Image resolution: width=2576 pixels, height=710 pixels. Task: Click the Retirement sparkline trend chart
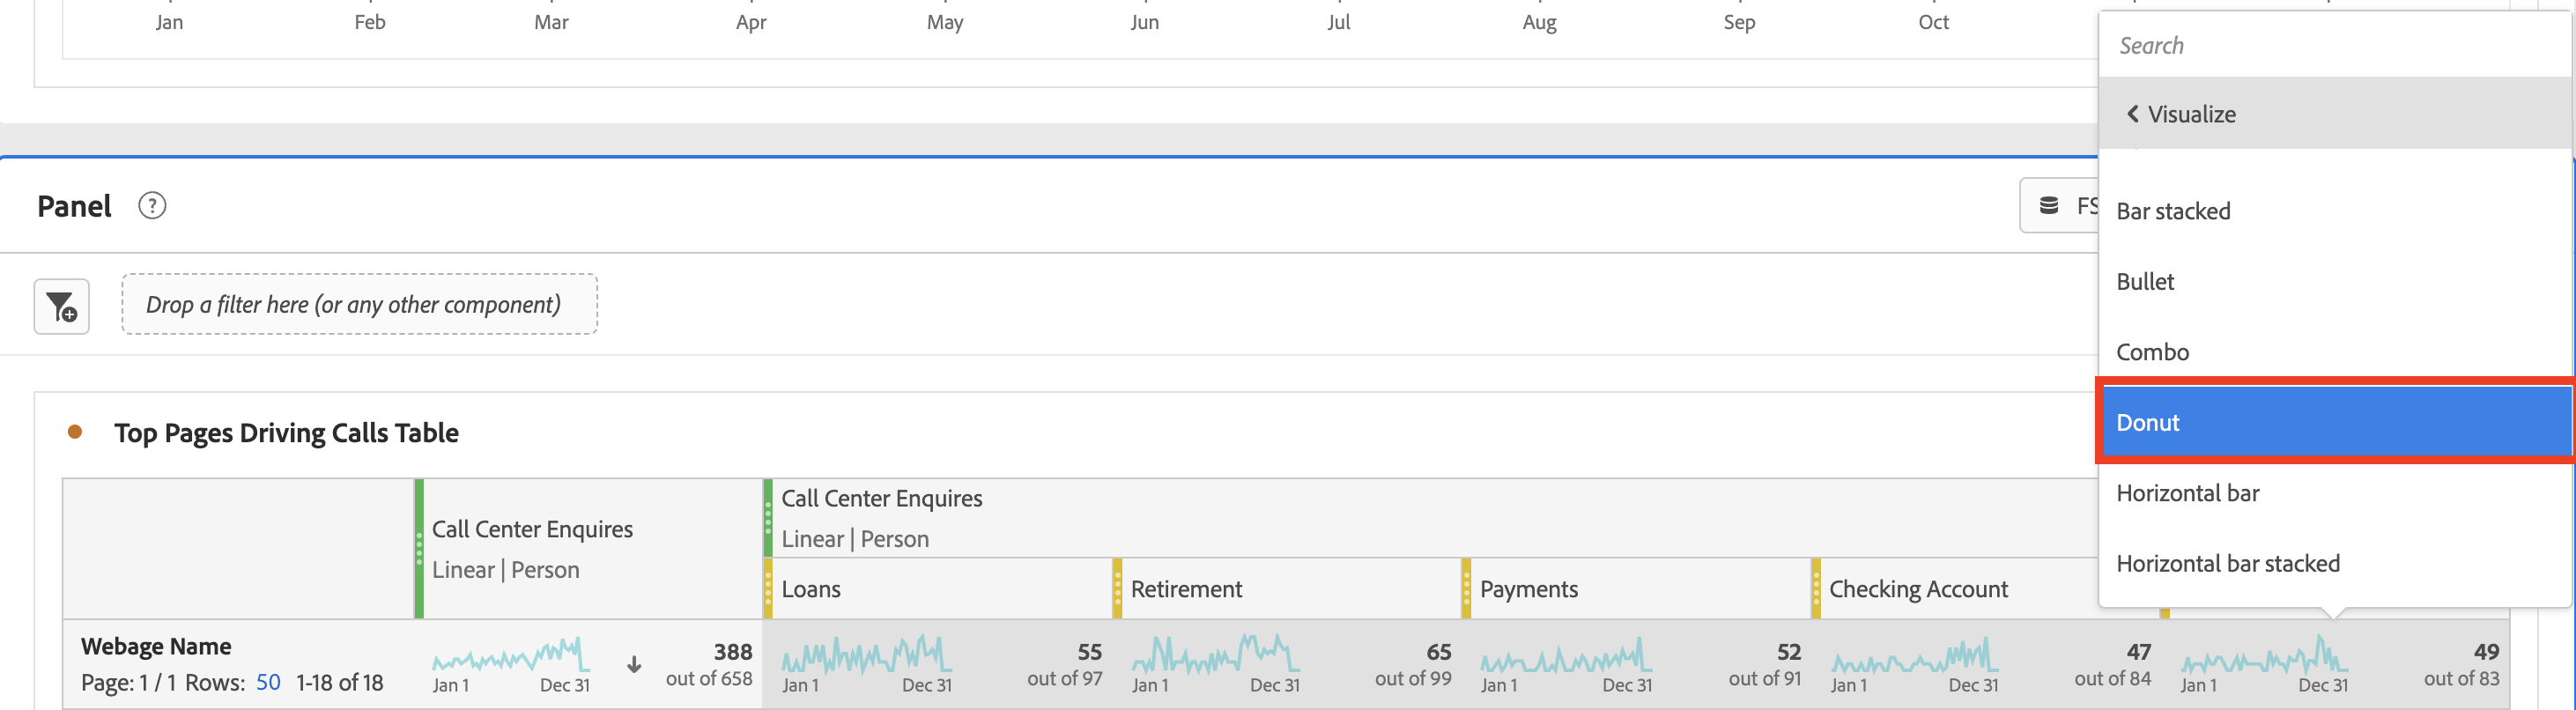pyautogui.click(x=1216, y=655)
